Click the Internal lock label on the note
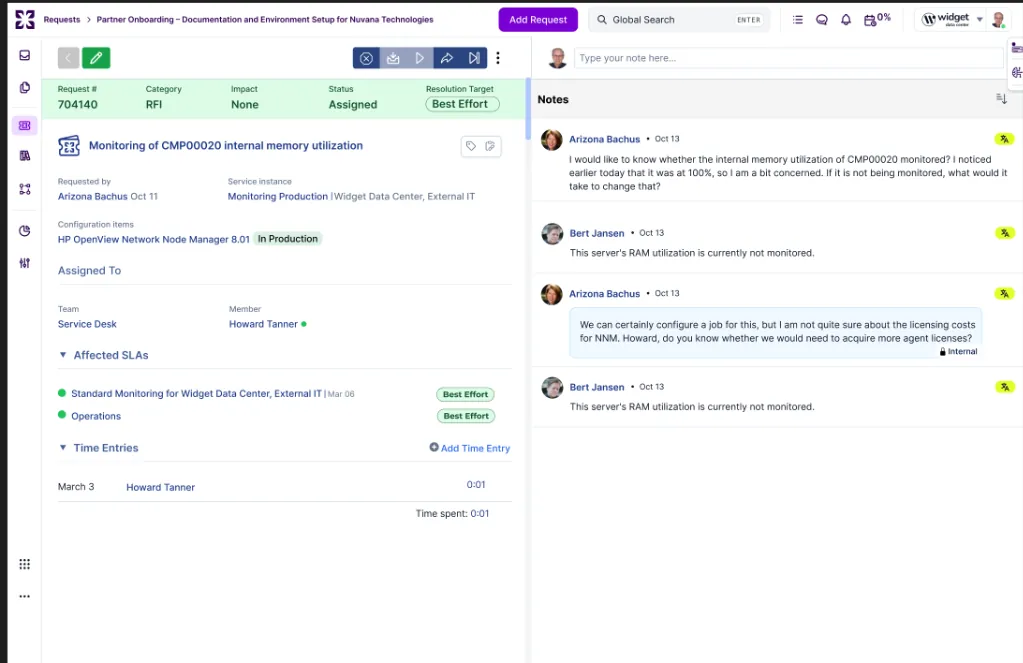Image resolution: width=1023 pixels, height=663 pixels. pyautogui.click(x=958, y=352)
